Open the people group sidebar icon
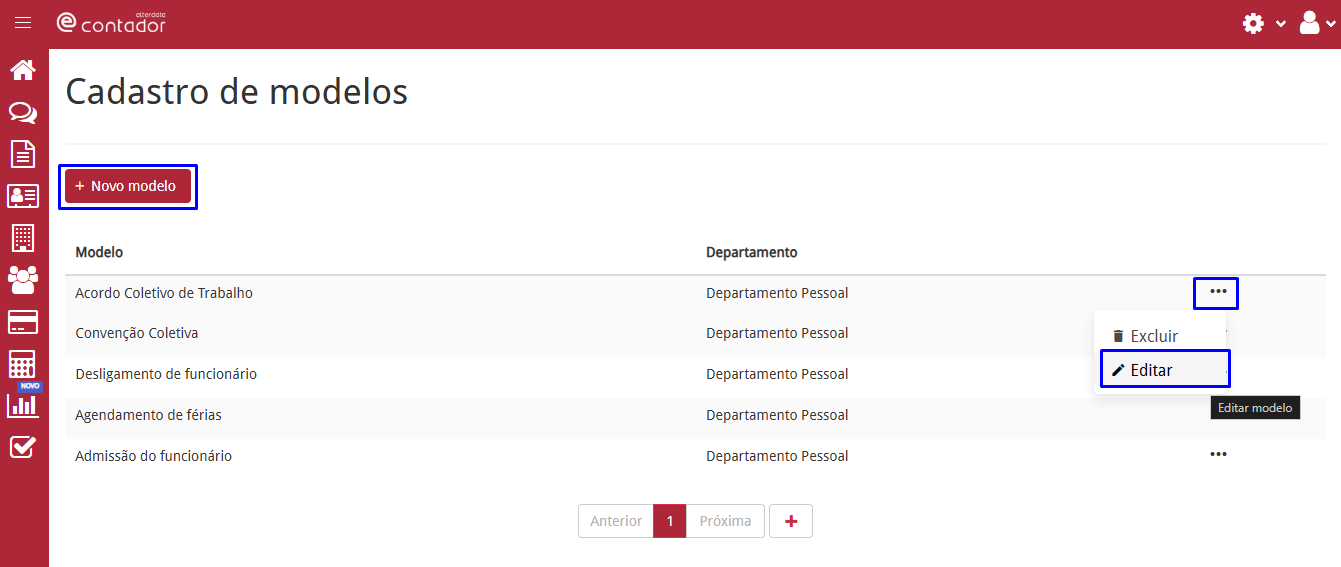Image resolution: width=1341 pixels, height=567 pixels. [23, 280]
